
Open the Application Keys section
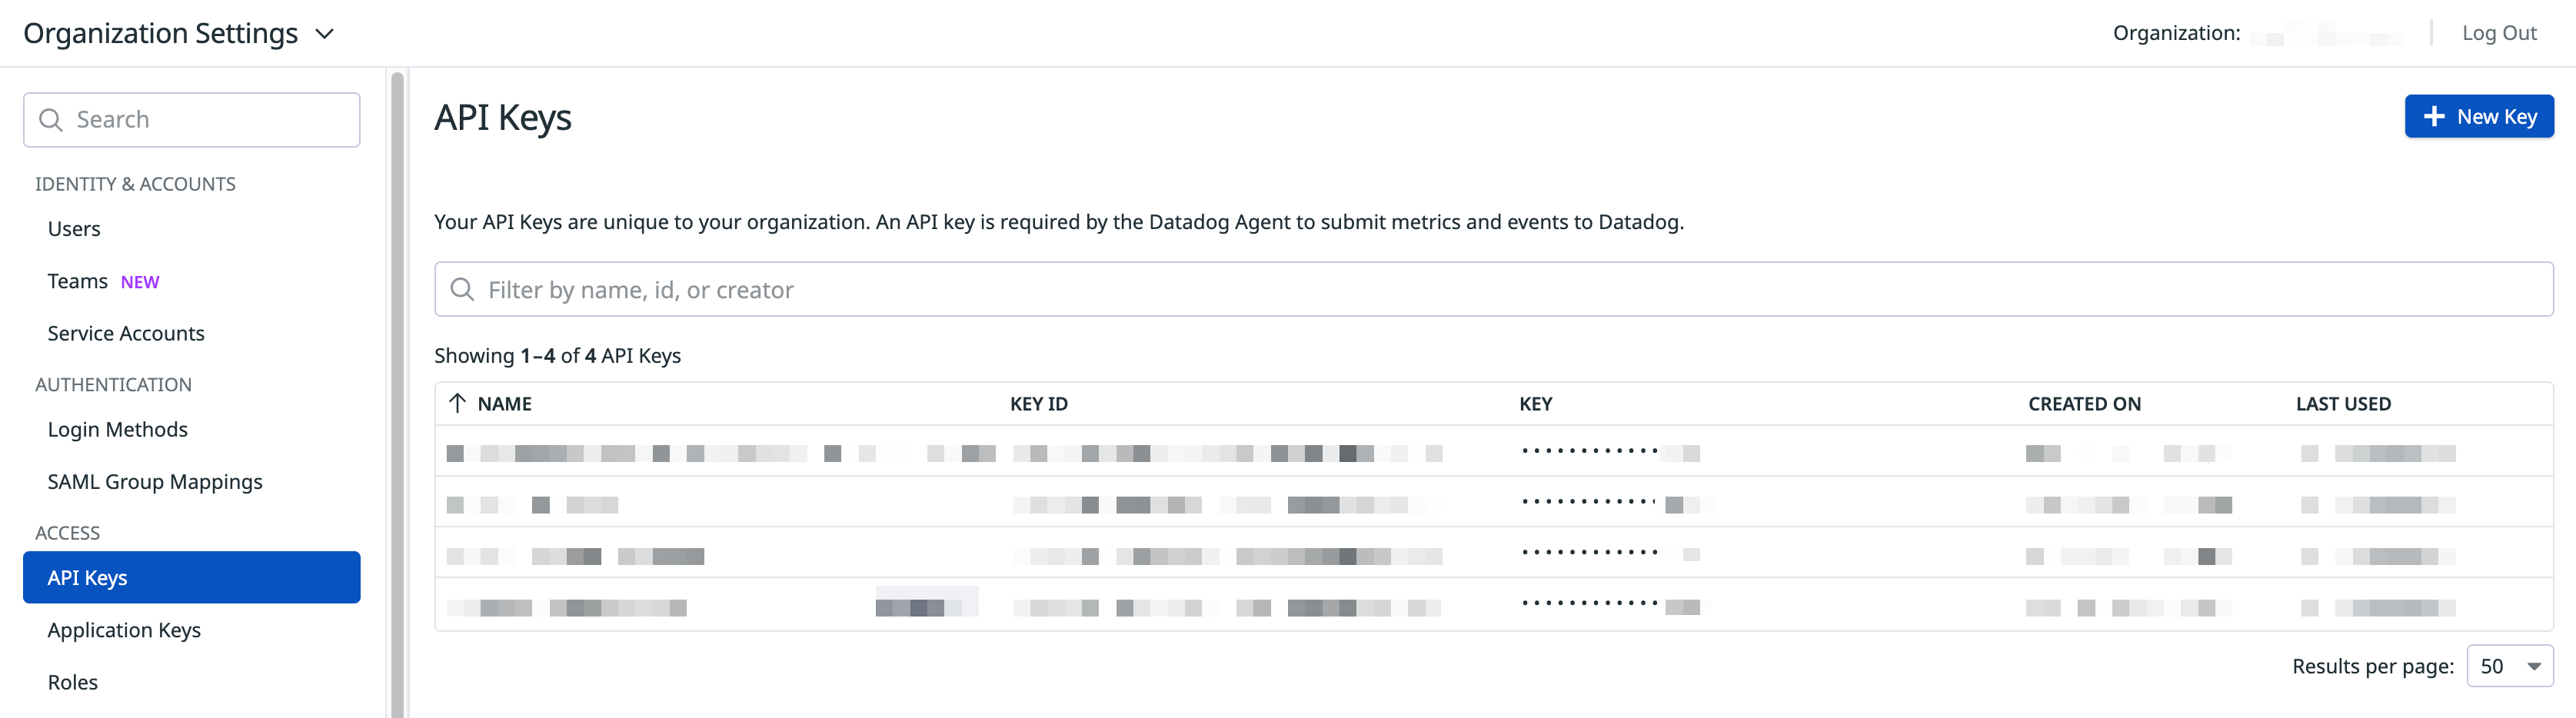click(x=124, y=630)
